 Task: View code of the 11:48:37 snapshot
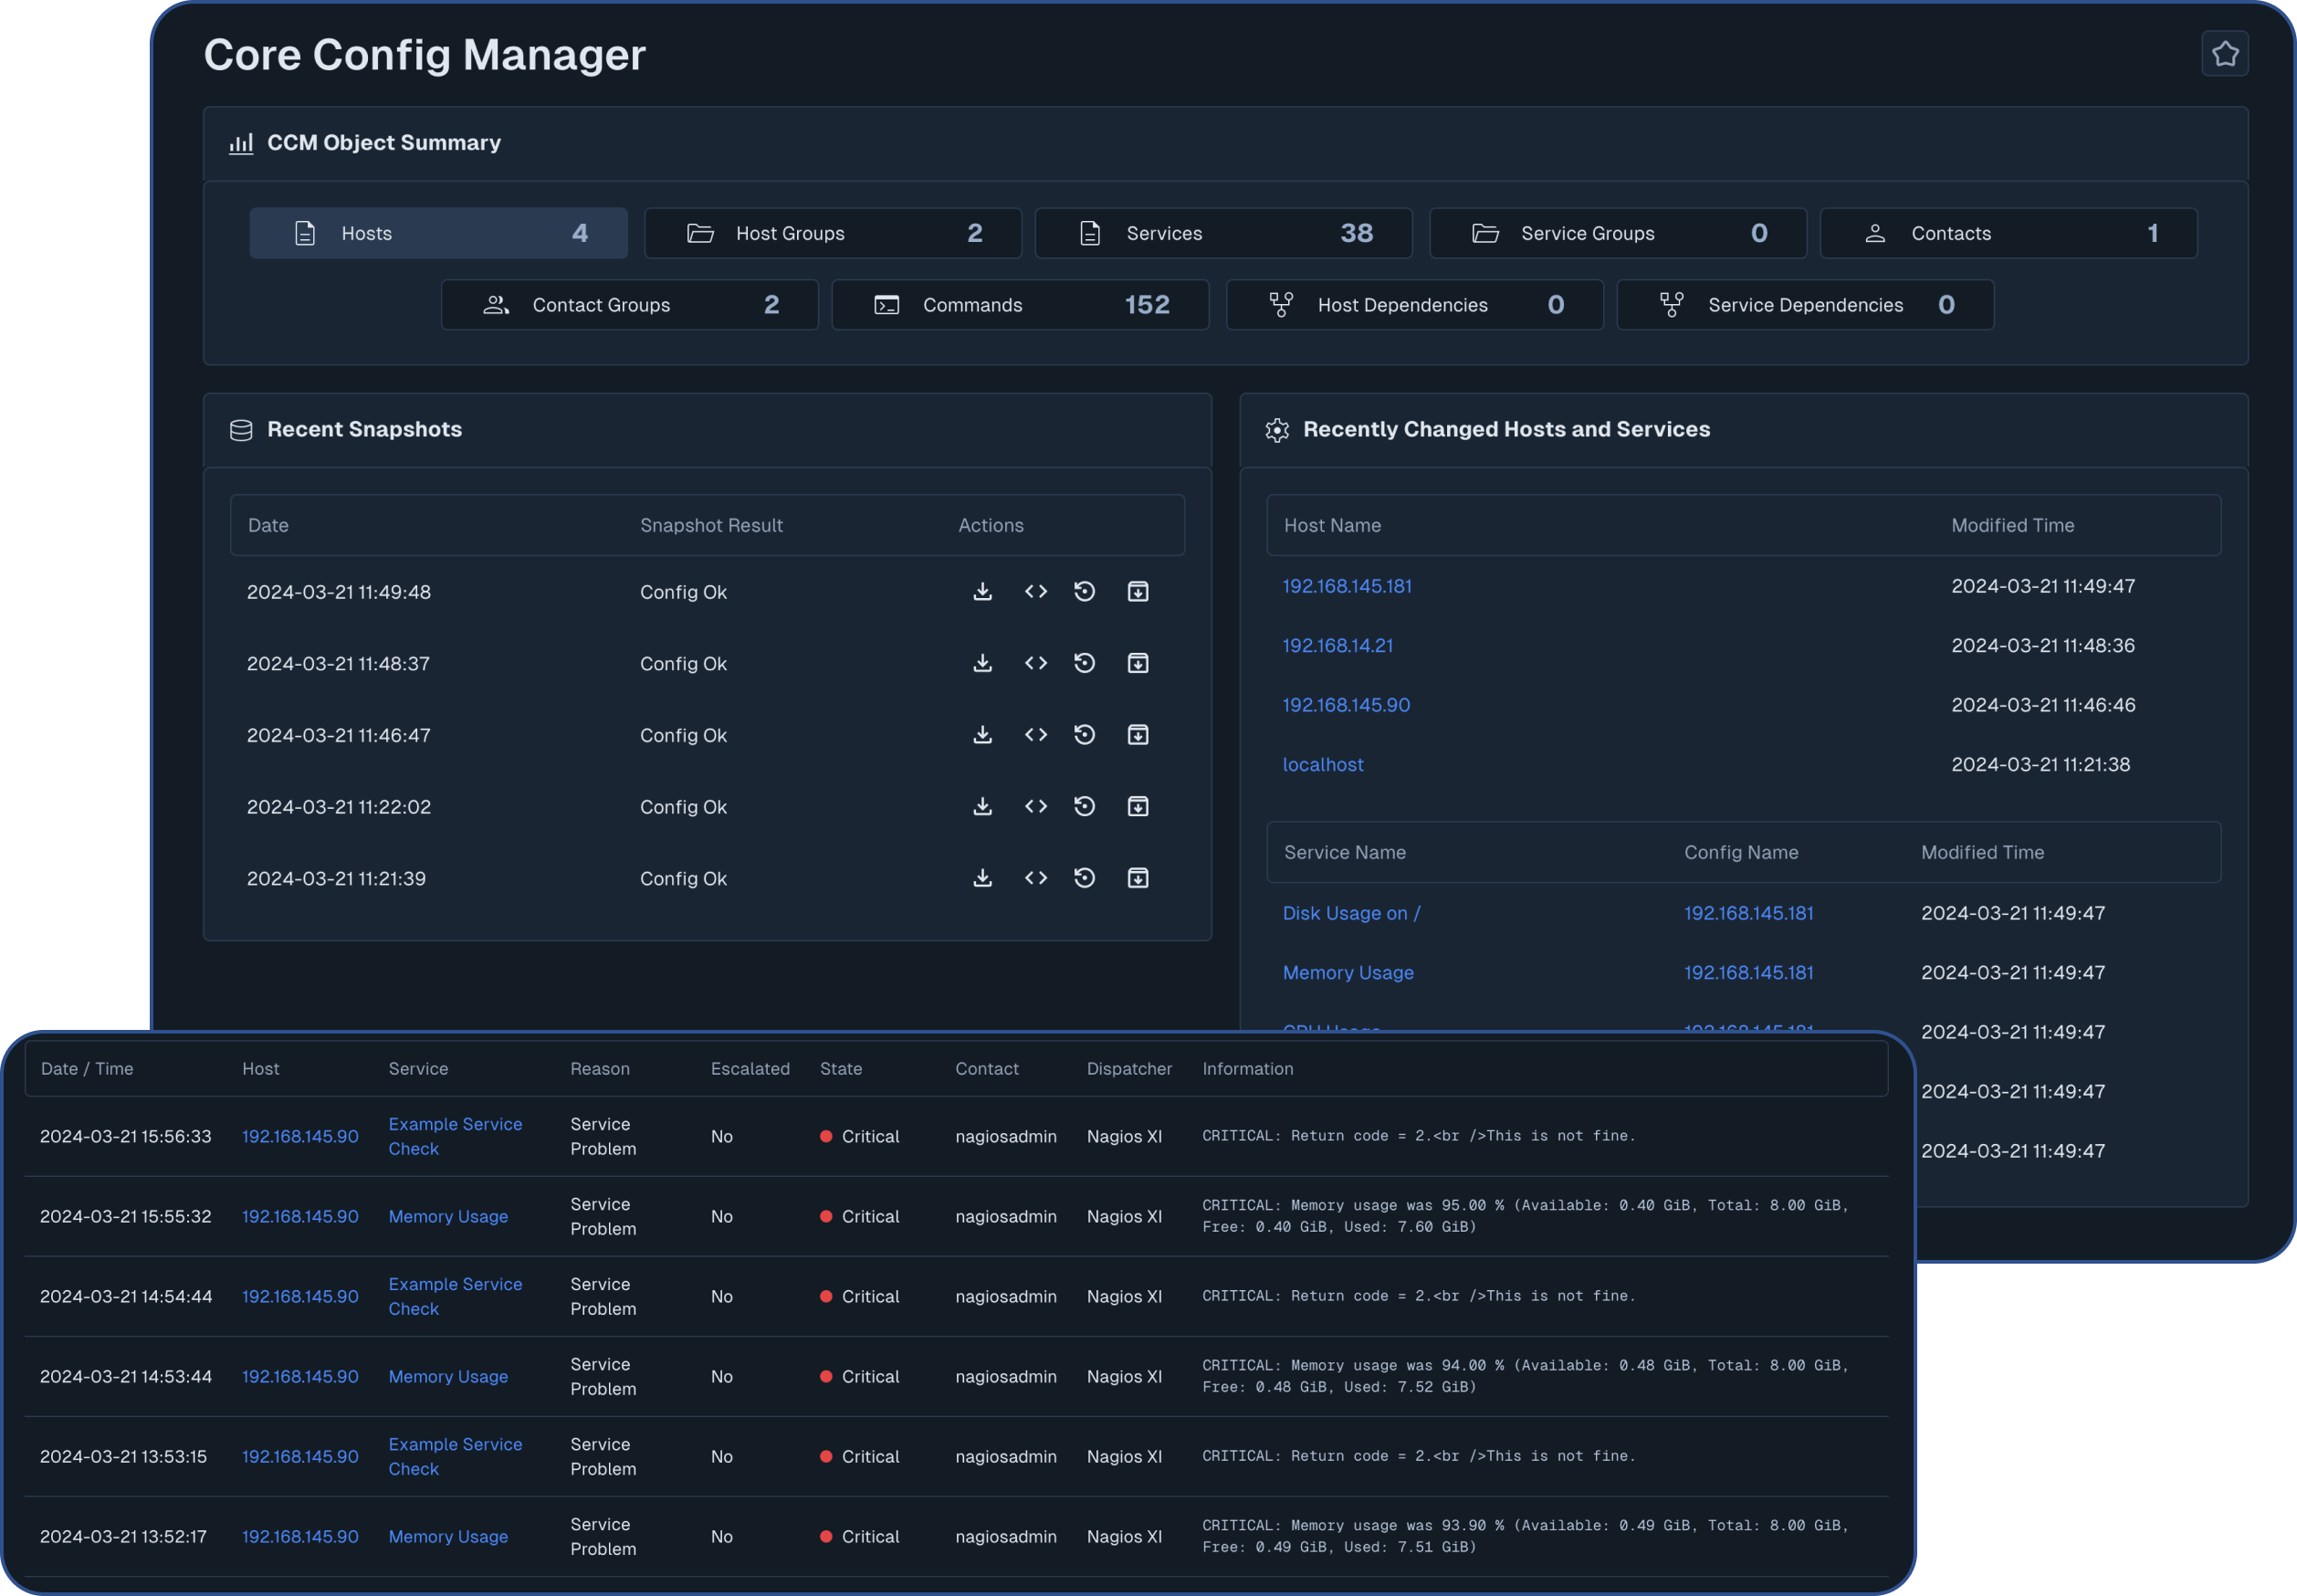(1036, 662)
